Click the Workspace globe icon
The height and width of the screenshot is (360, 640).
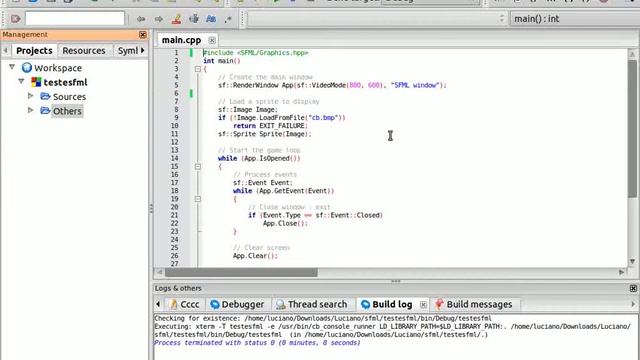[x=27, y=67]
